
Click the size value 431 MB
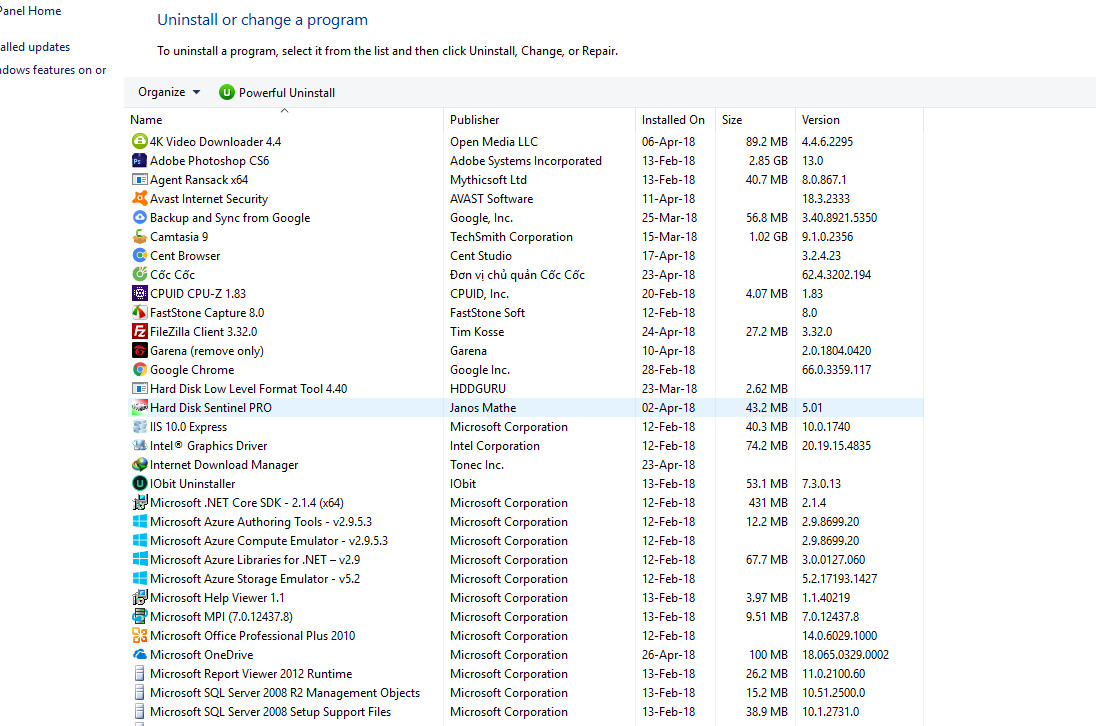767,502
